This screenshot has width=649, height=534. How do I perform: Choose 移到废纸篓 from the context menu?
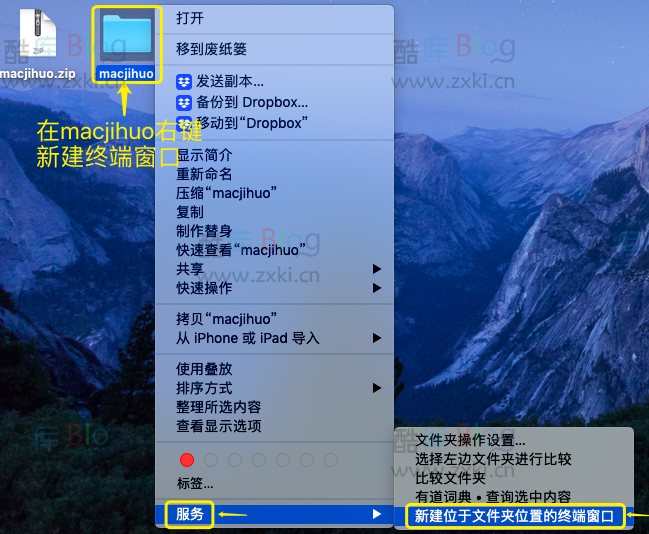pos(274,49)
